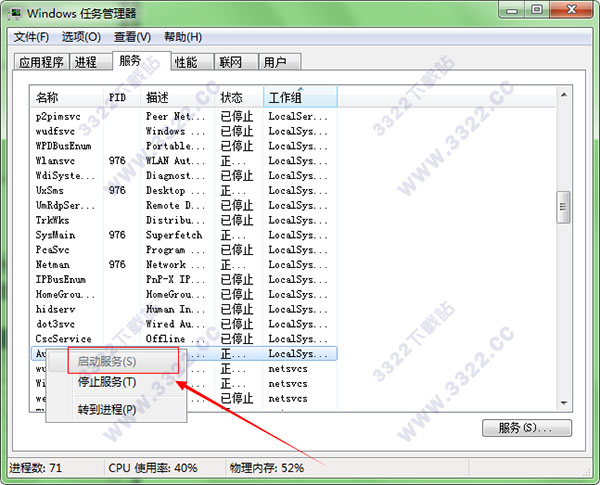Select the CscService service row
This screenshot has width=600, height=485.
[184, 339]
